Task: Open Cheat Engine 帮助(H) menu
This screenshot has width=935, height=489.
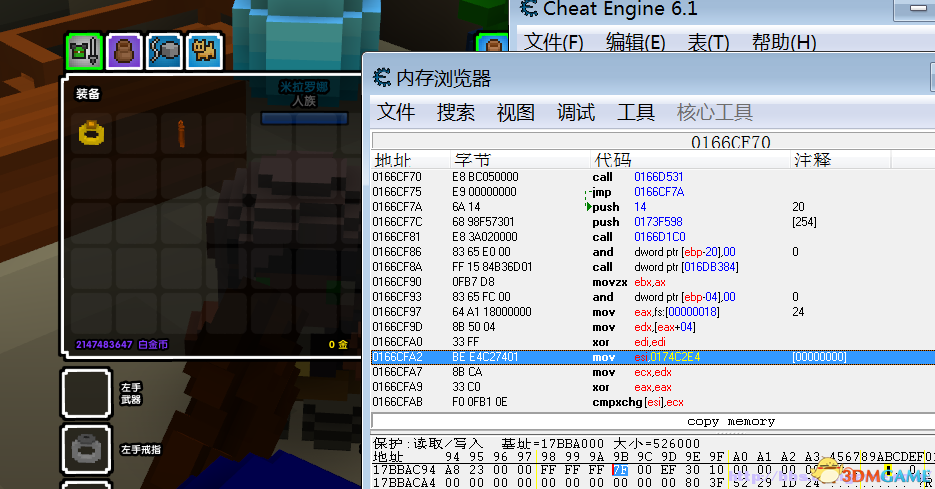Action: click(784, 42)
